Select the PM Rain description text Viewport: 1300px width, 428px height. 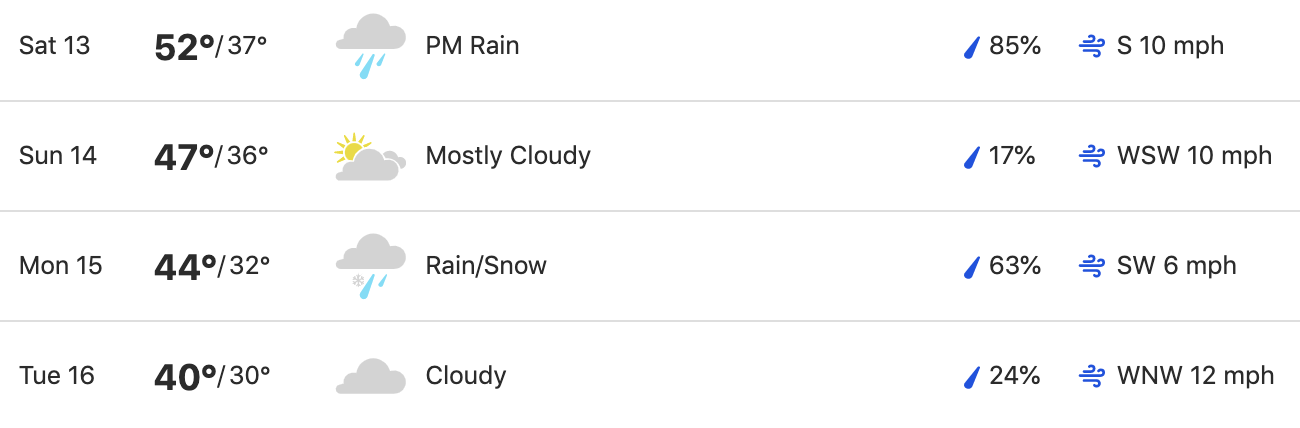coord(472,46)
